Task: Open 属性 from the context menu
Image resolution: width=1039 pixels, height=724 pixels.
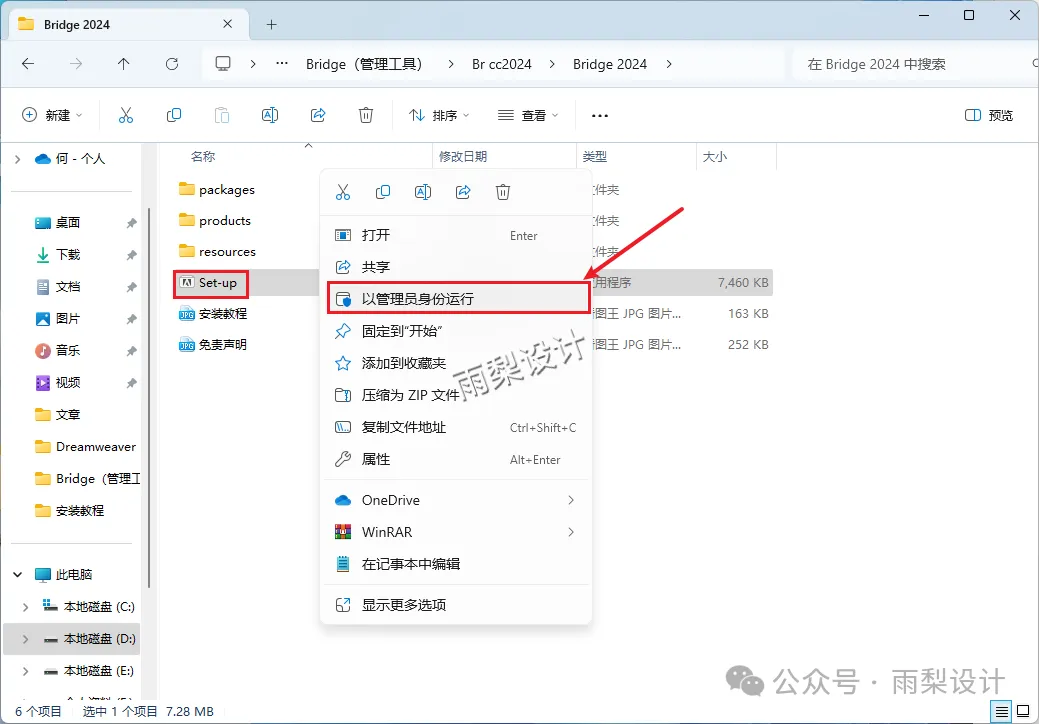Action: (x=456, y=459)
